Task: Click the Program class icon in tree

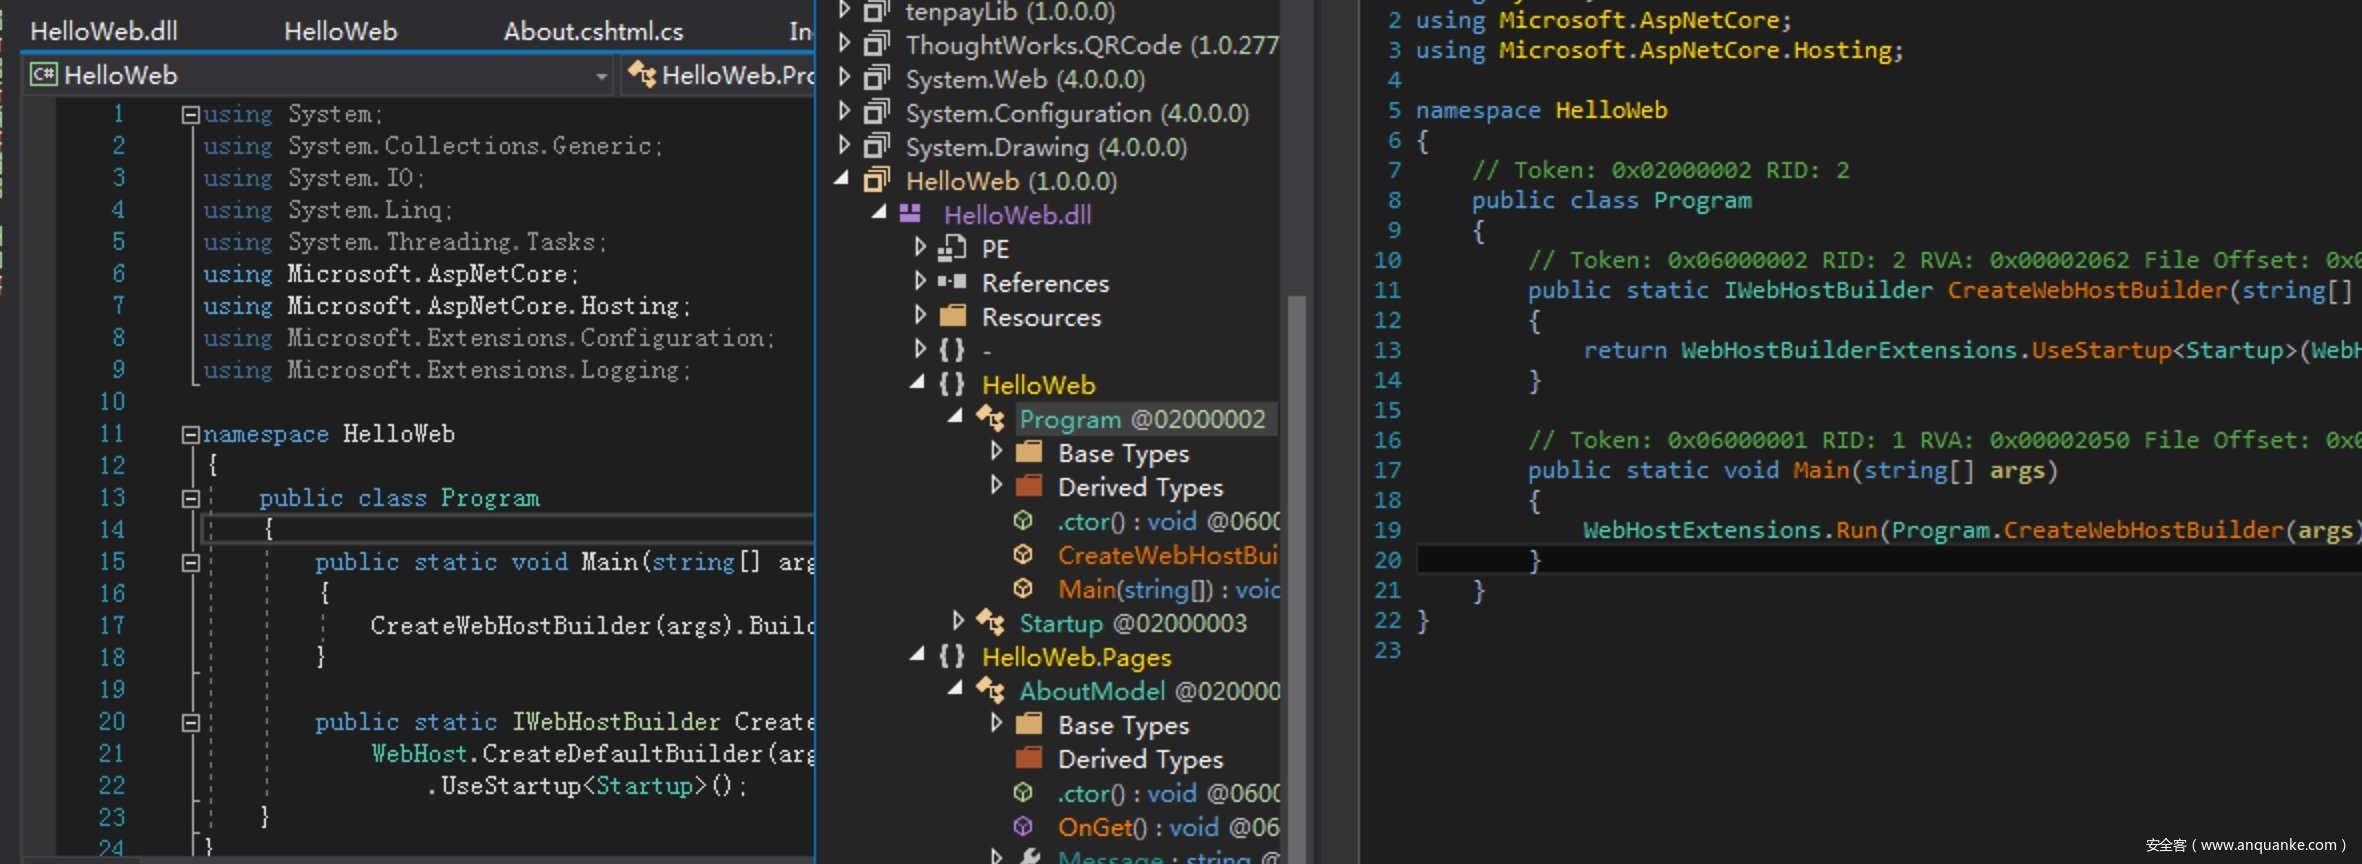Action: (x=990, y=418)
